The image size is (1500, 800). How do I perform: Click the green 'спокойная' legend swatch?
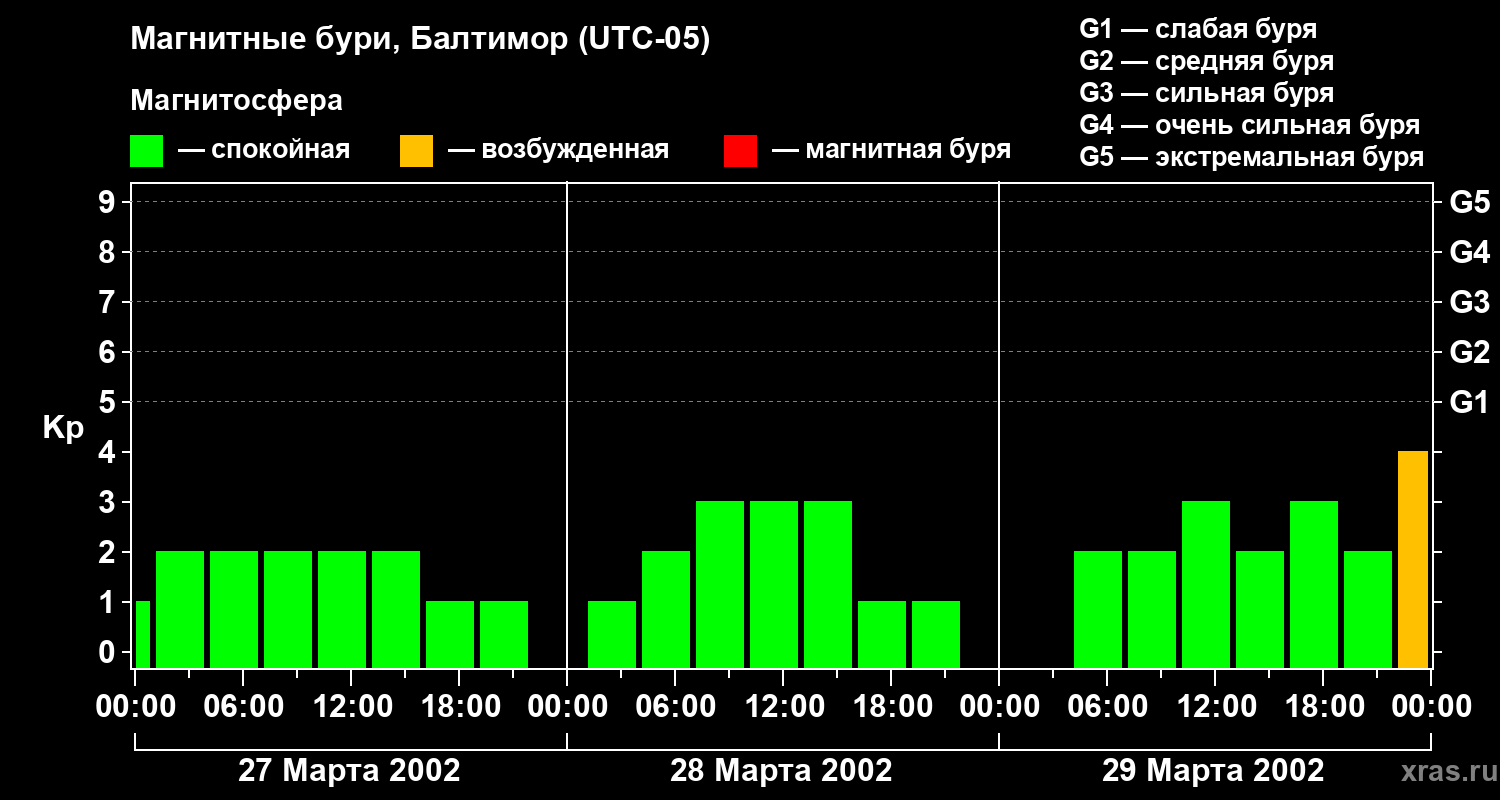[x=146, y=151]
